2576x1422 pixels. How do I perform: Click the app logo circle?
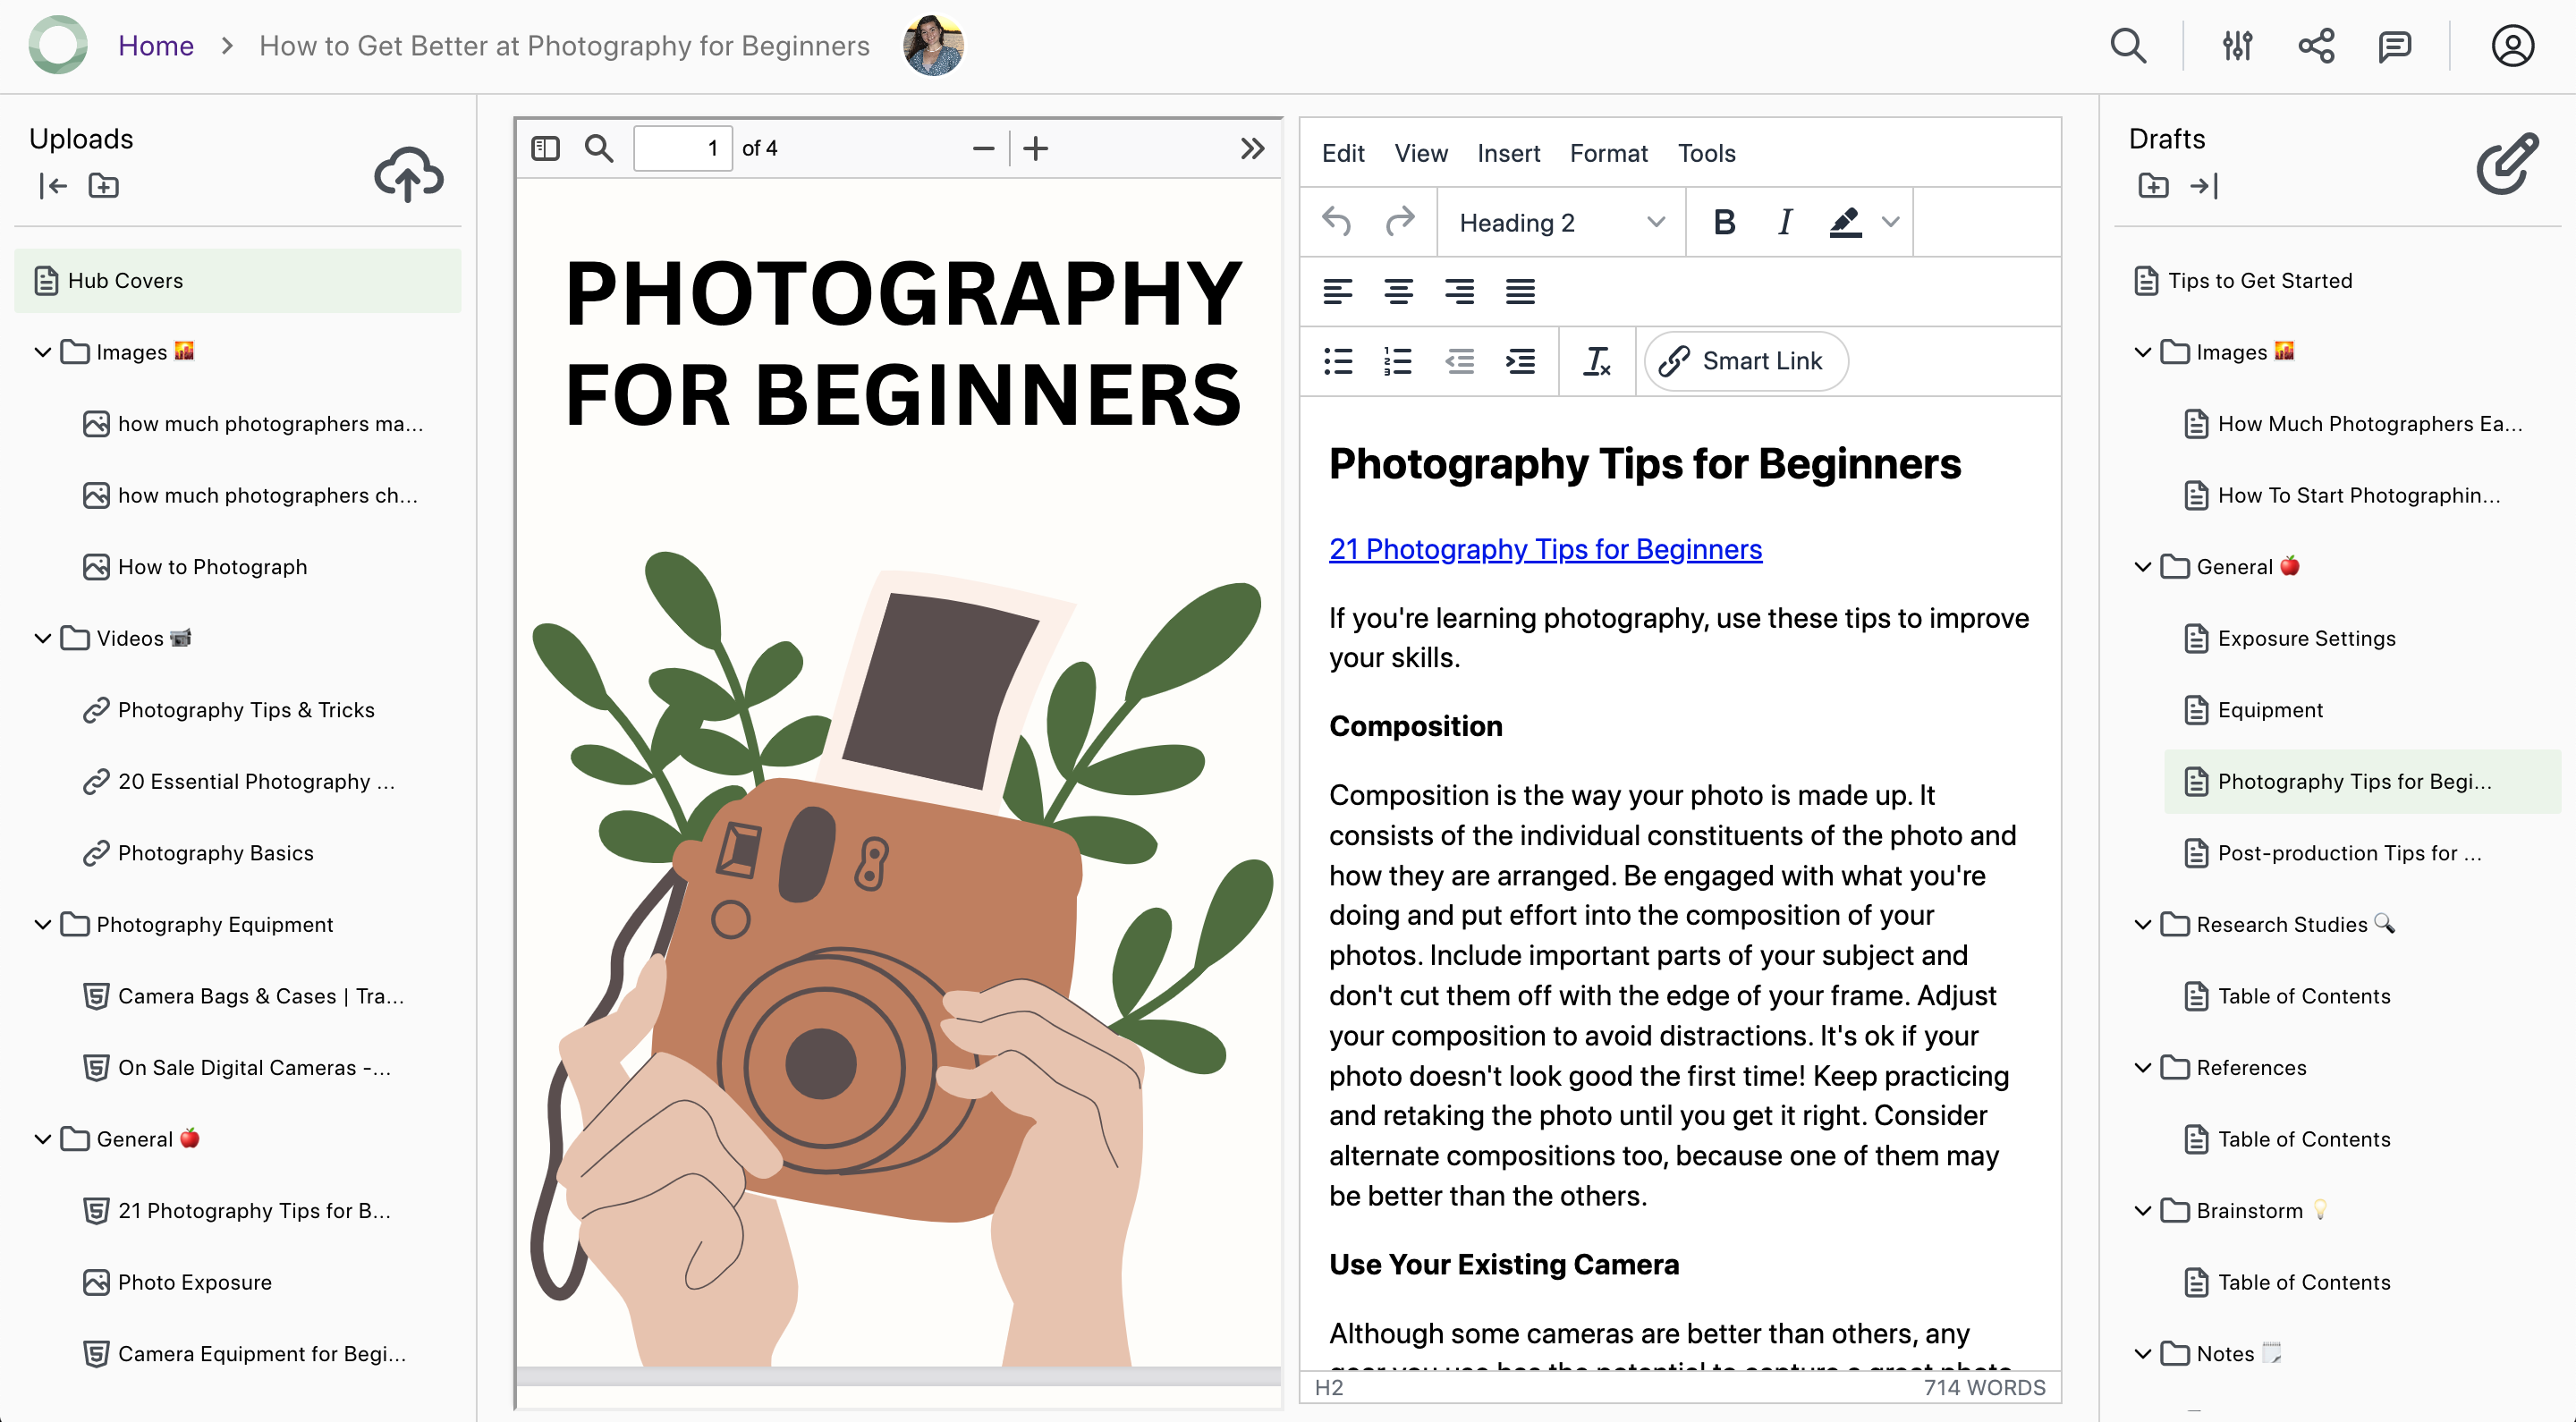pos(58,45)
